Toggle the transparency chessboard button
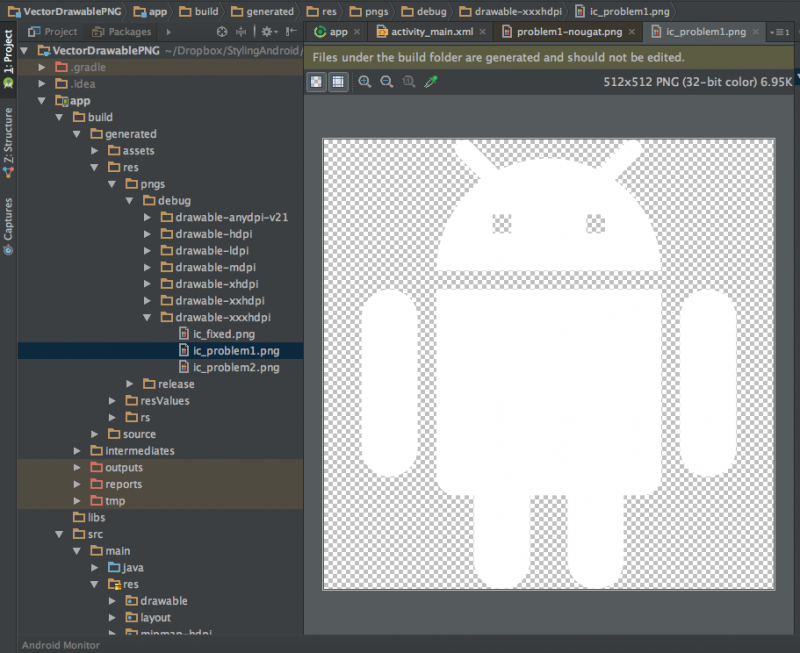 point(316,82)
